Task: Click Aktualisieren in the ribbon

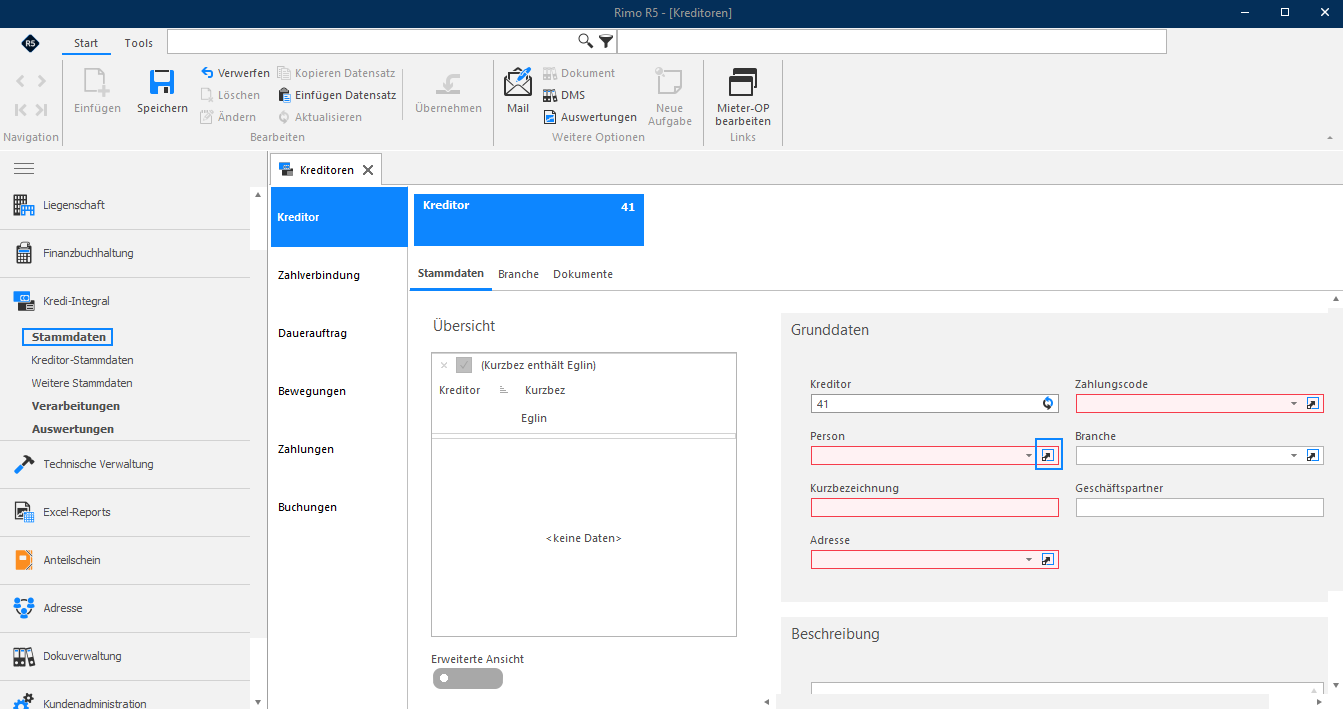Action: click(x=319, y=117)
